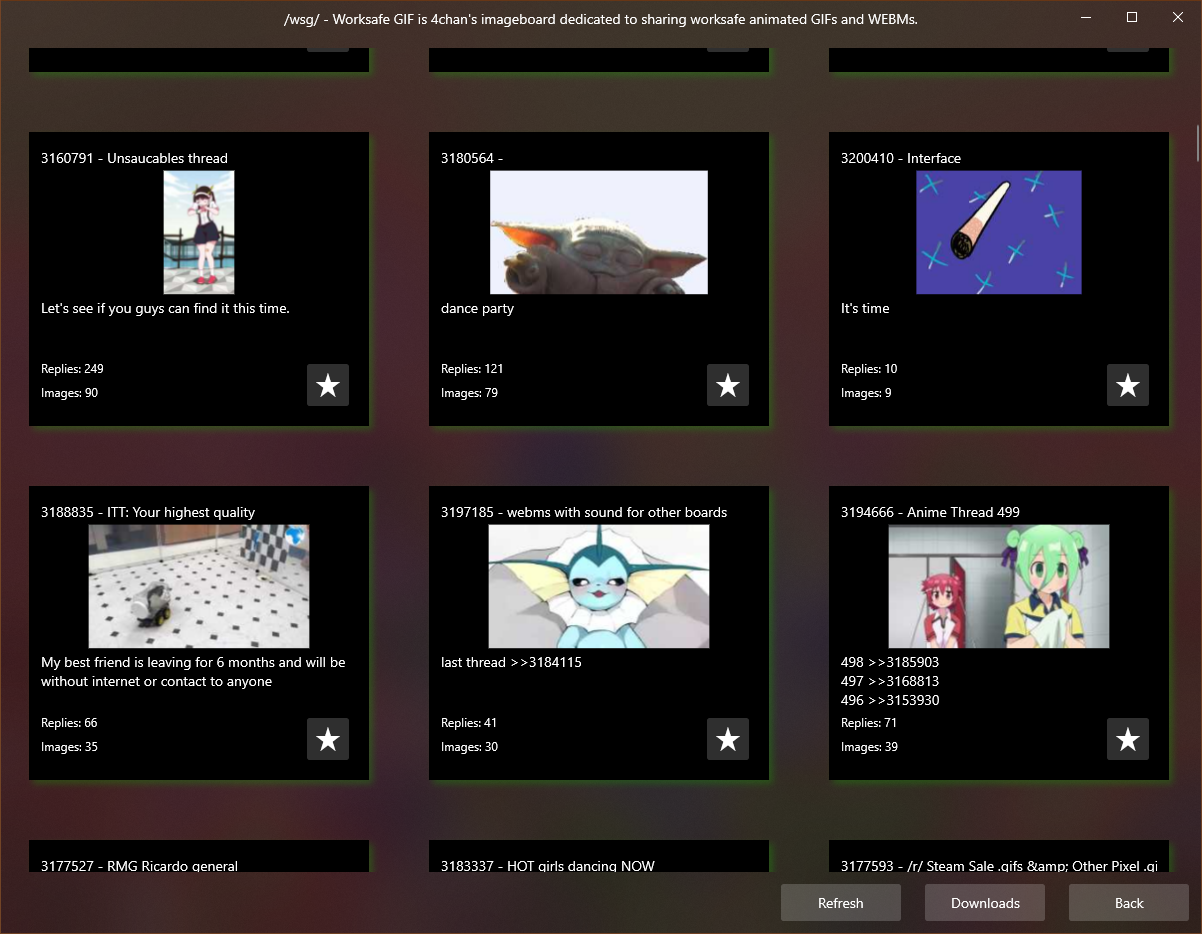Screen dimensions: 1202x934
Task: Click "Replies: 249" in the Unsaucables card
Action: pos(72,369)
